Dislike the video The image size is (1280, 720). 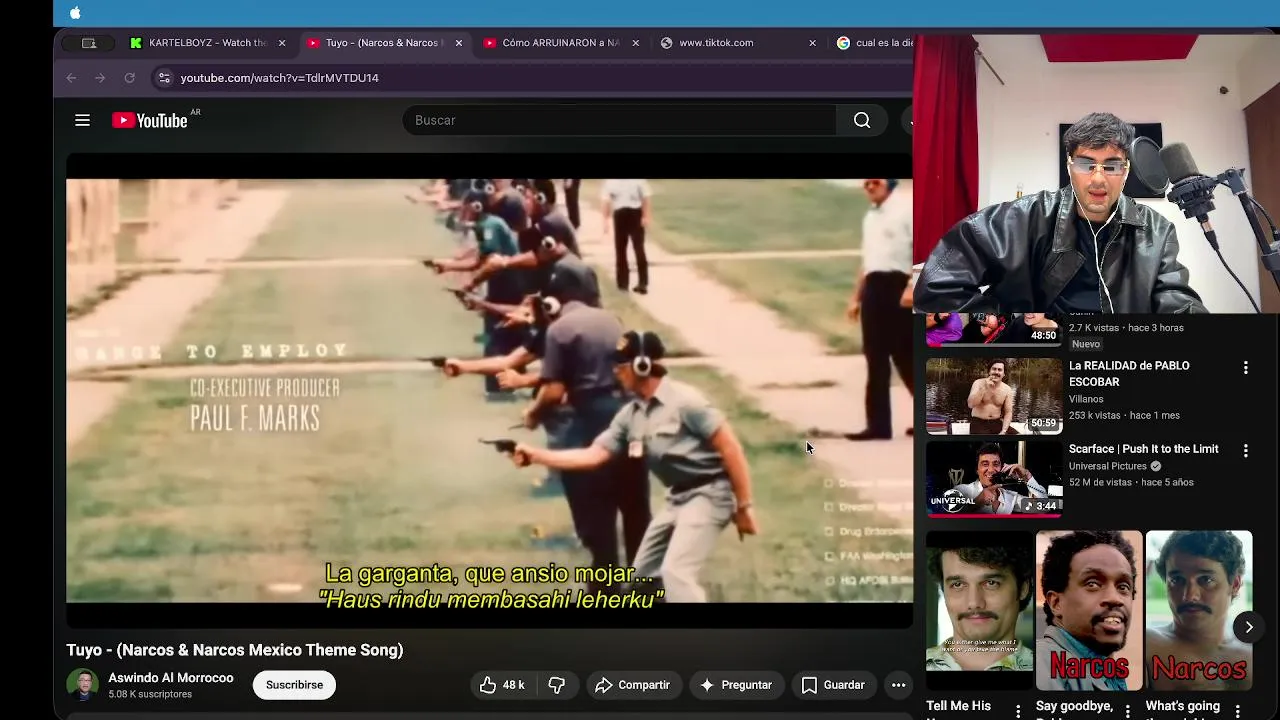point(556,685)
